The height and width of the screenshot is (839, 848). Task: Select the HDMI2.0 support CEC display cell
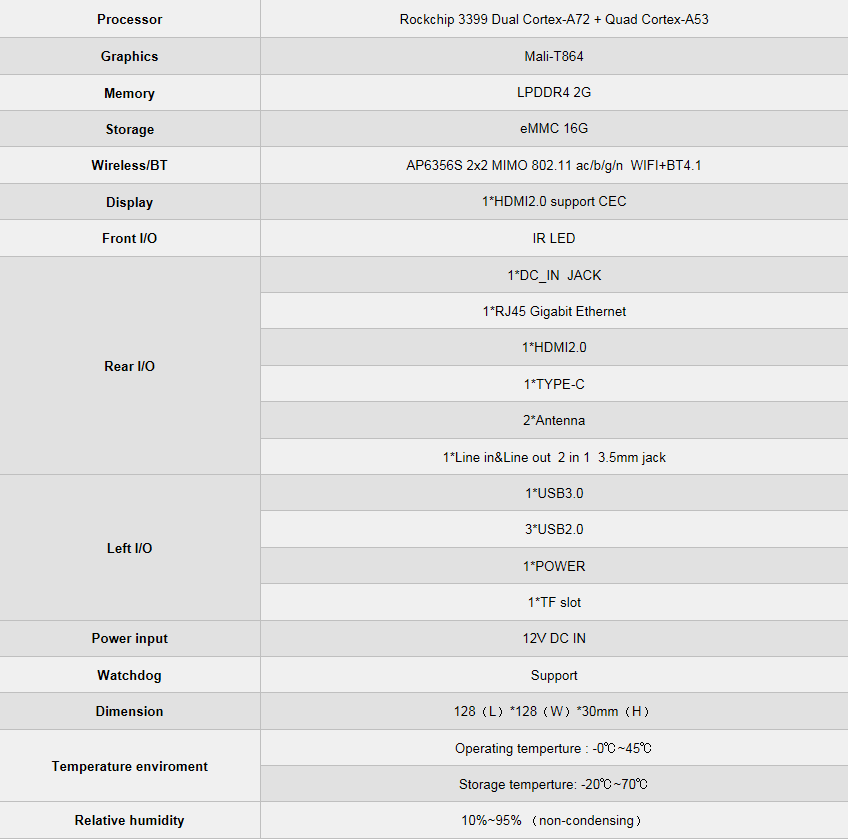tap(554, 201)
